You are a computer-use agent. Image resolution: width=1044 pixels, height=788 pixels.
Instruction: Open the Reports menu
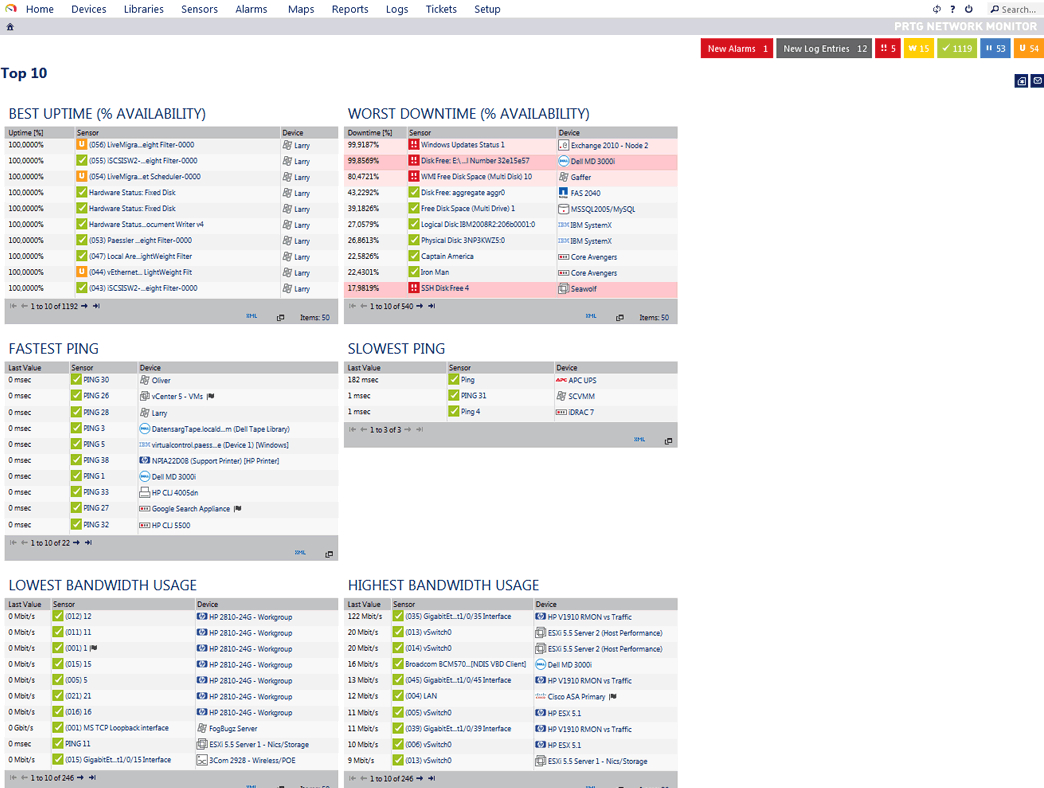pos(350,9)
